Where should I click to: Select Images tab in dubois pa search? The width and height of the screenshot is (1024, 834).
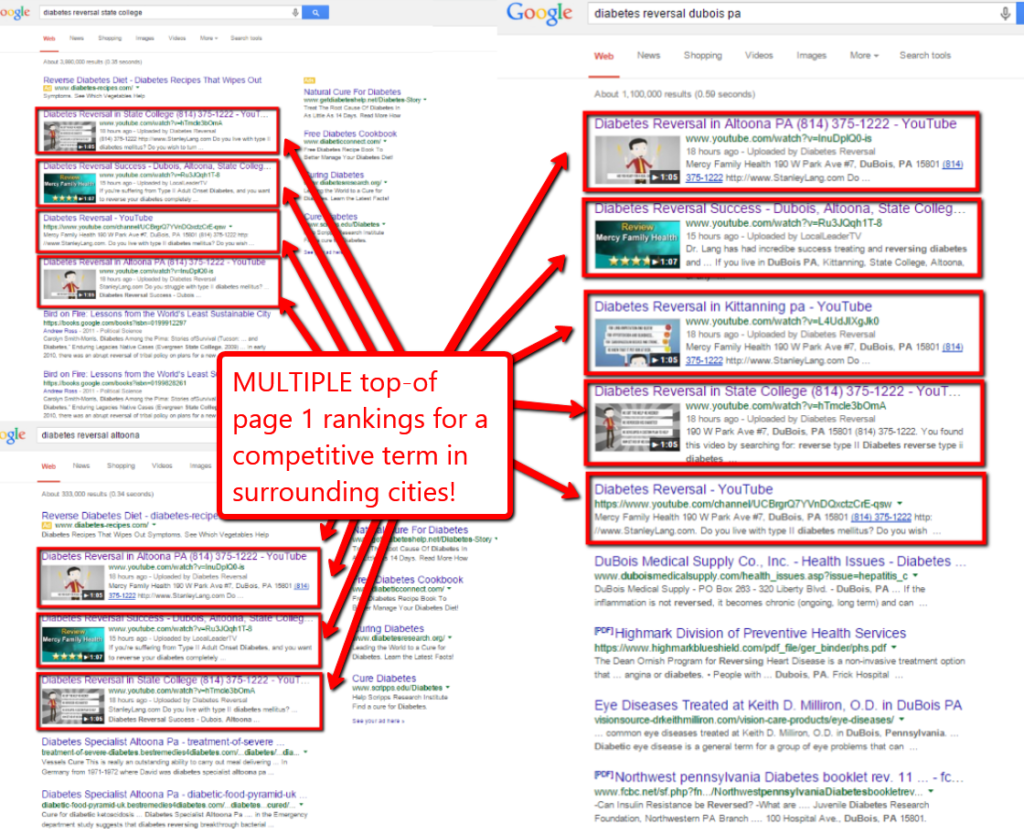[x=811, y=56]
